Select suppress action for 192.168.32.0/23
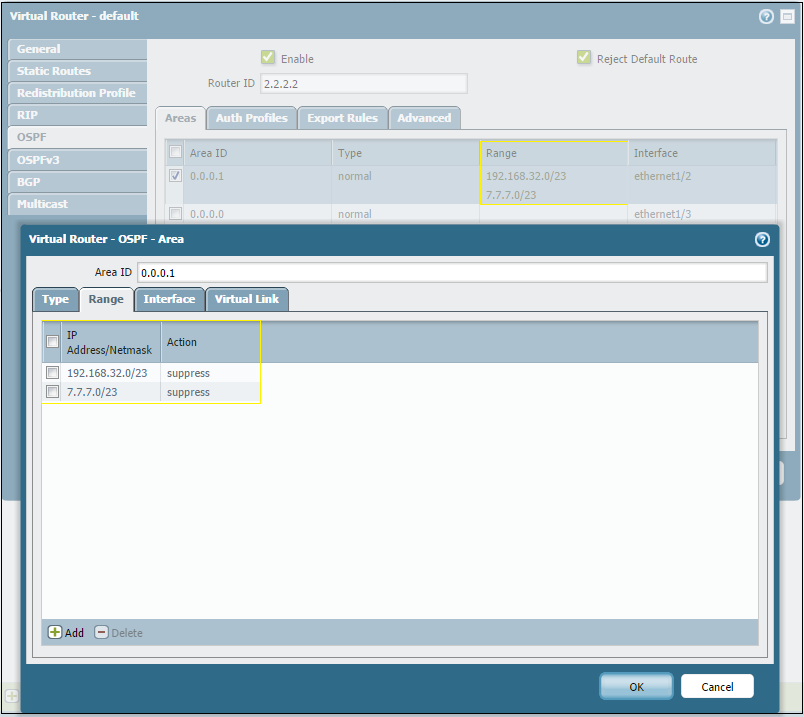804x717 pixels. click(x=188, y=373)
